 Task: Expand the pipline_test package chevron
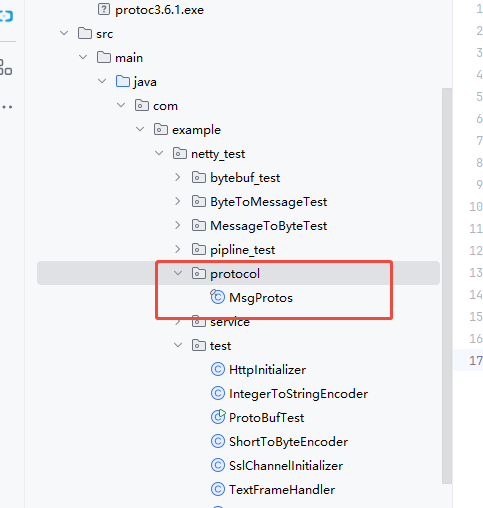point(178,249)
